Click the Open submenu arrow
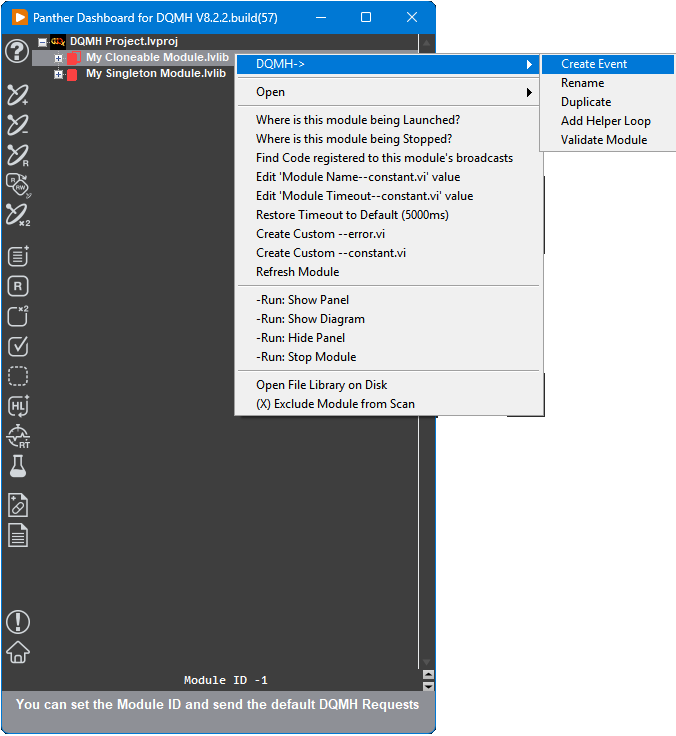The height and width of the screenshot is (736, 676). tap(529, 92)
